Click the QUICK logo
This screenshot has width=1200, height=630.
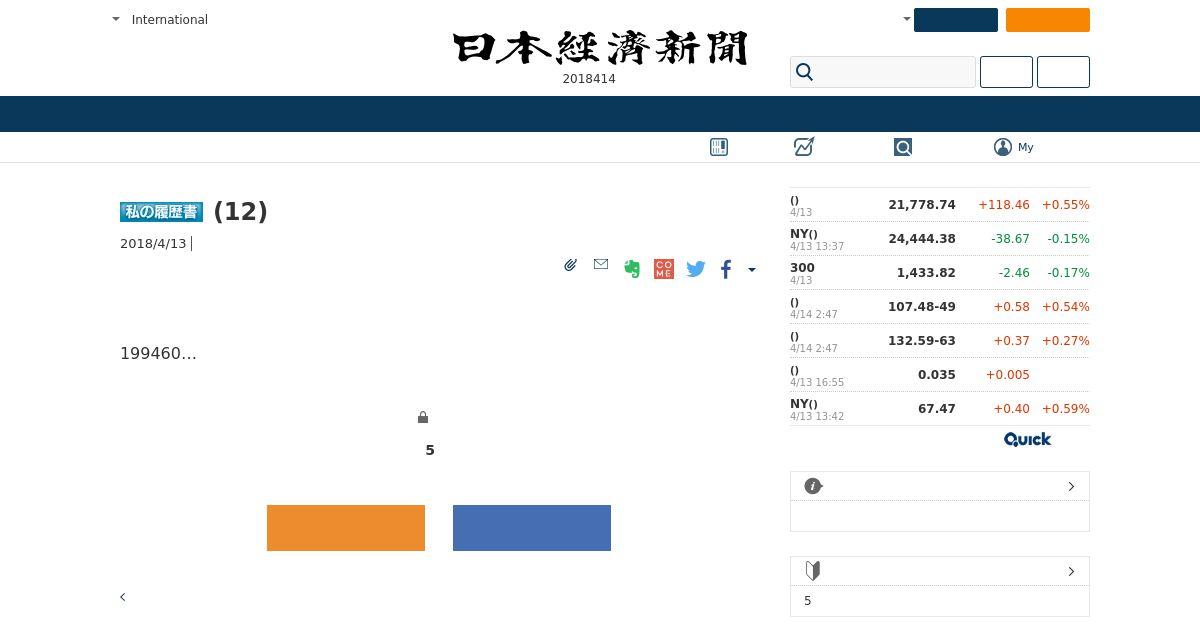coord(1027,439)
